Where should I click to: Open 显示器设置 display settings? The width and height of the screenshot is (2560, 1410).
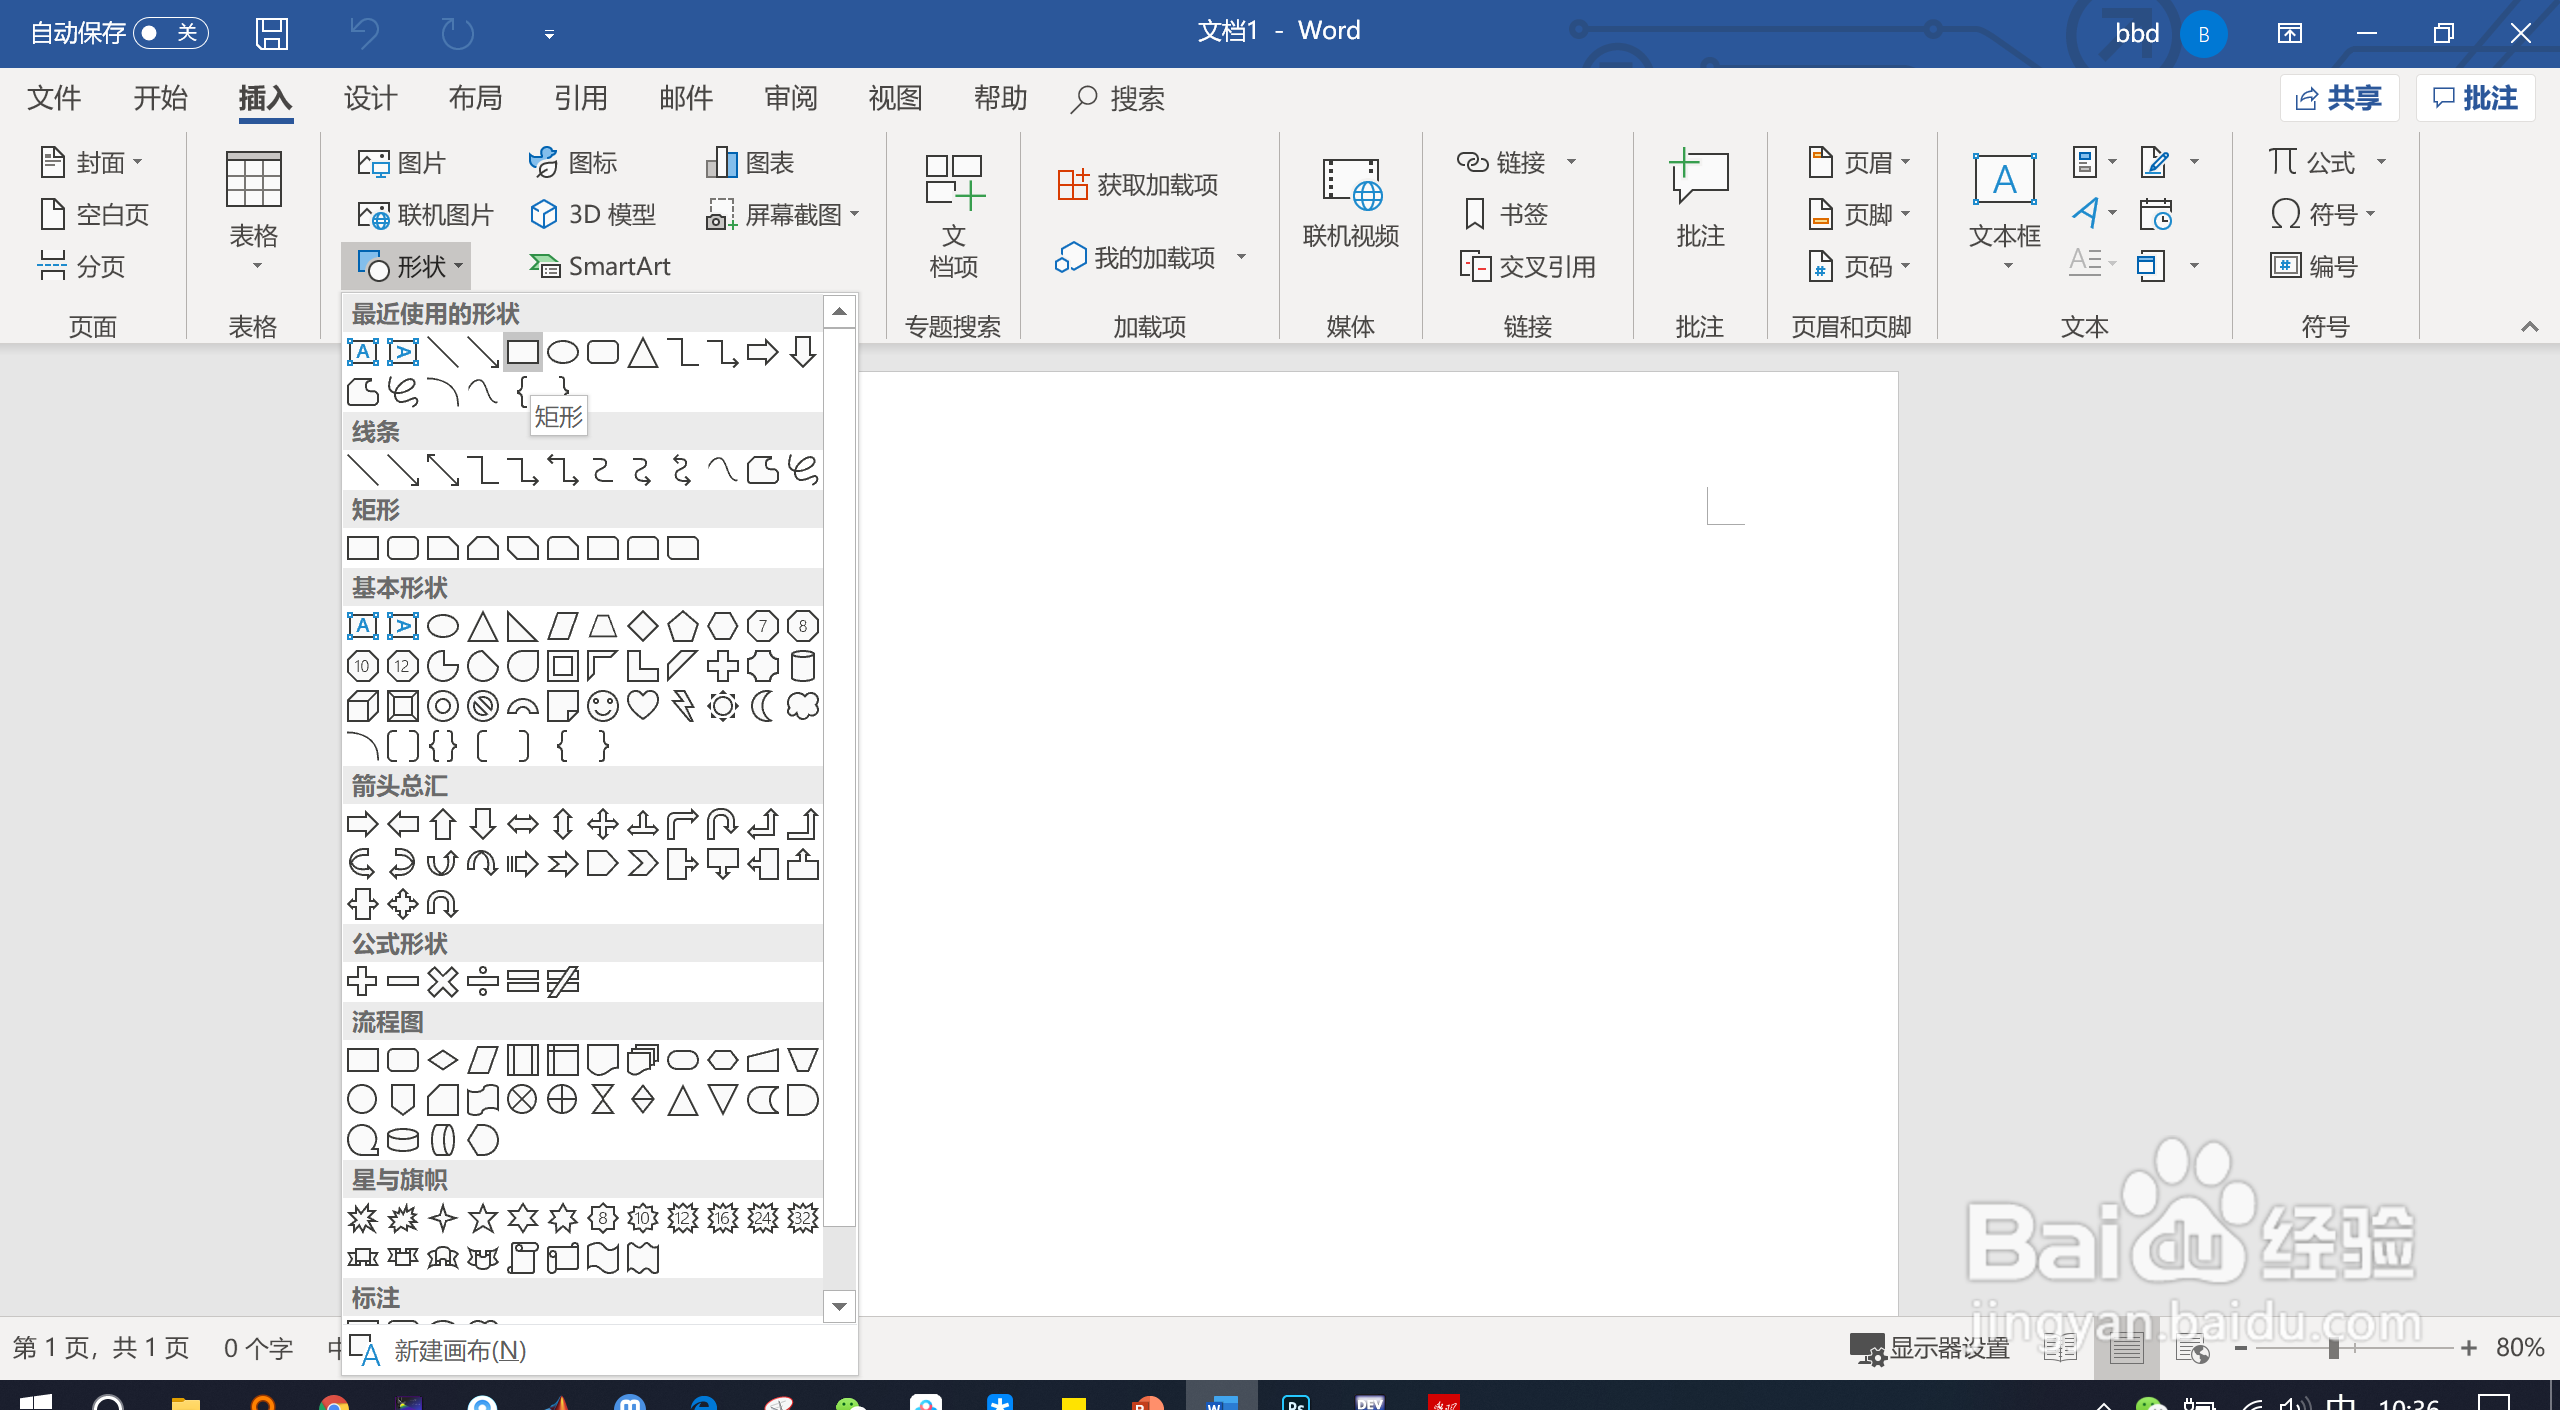[1929, 1349]
